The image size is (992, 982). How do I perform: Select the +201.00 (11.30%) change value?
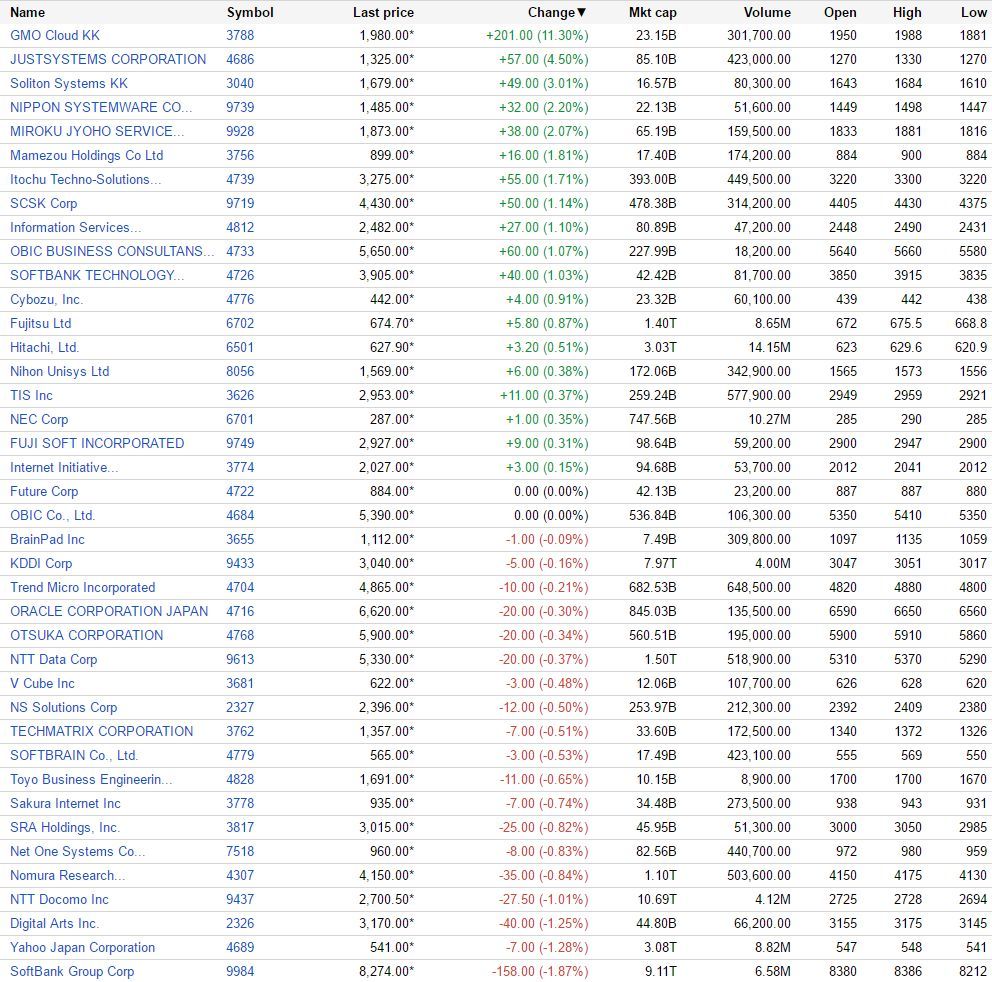pos(537,35)
